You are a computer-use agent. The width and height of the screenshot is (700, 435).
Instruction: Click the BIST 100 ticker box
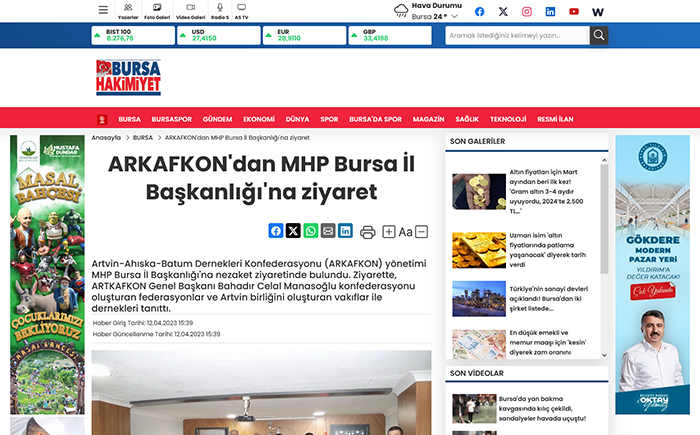pos(133,35)
